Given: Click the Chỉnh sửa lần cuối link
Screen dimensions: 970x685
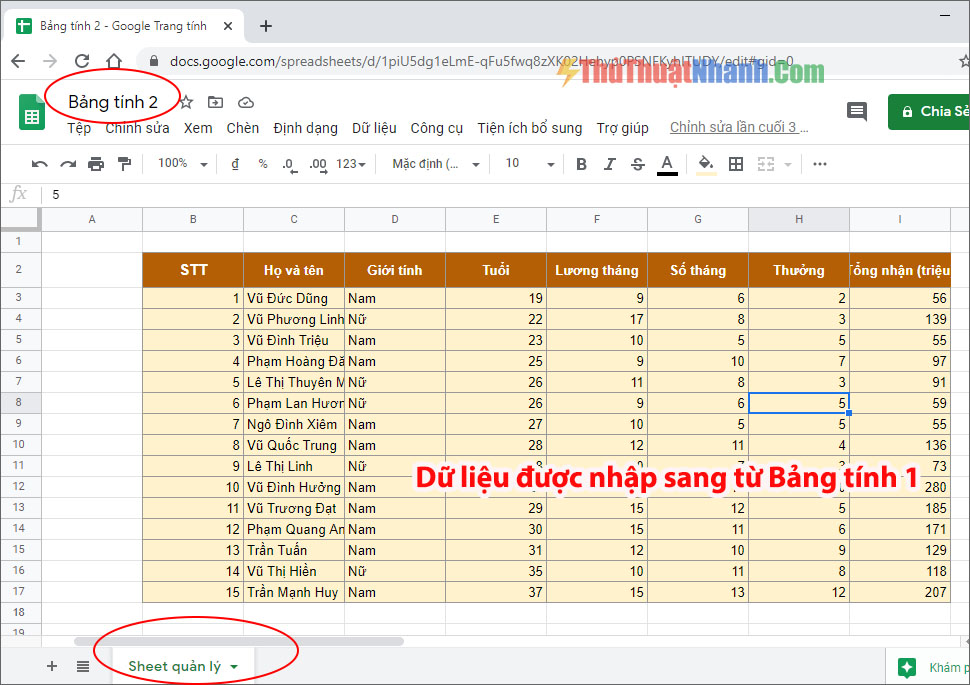Looking at the screenshot, I should coord(739,127).
